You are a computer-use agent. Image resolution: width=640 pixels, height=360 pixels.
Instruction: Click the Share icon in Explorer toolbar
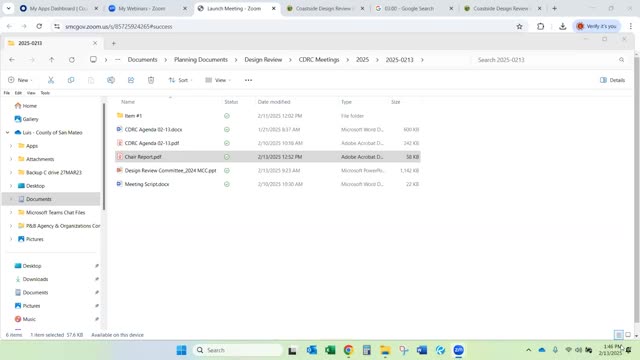[x=131, y=80]
